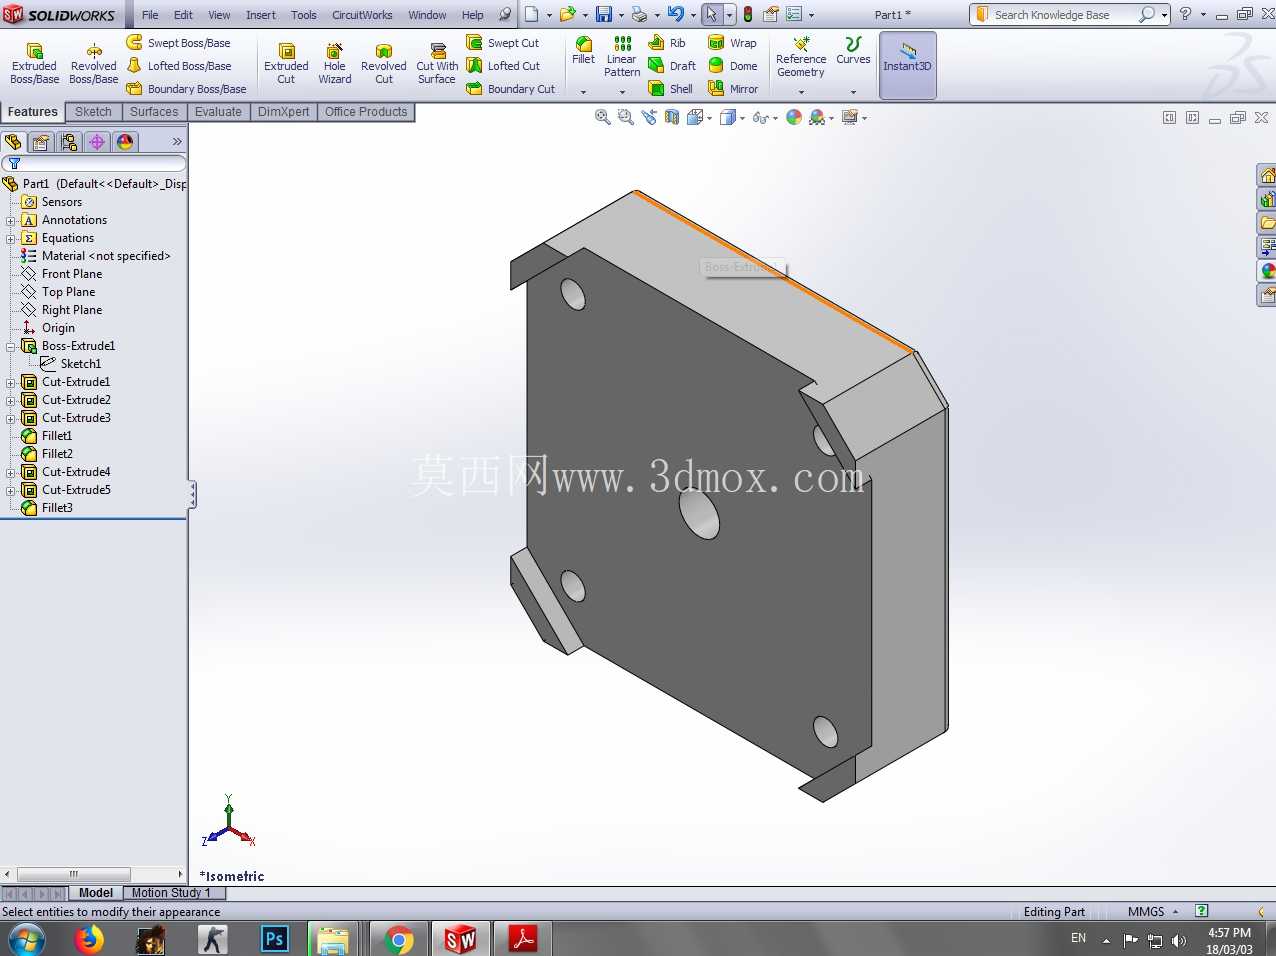Activate the Fillet tool

click(584, 51)
